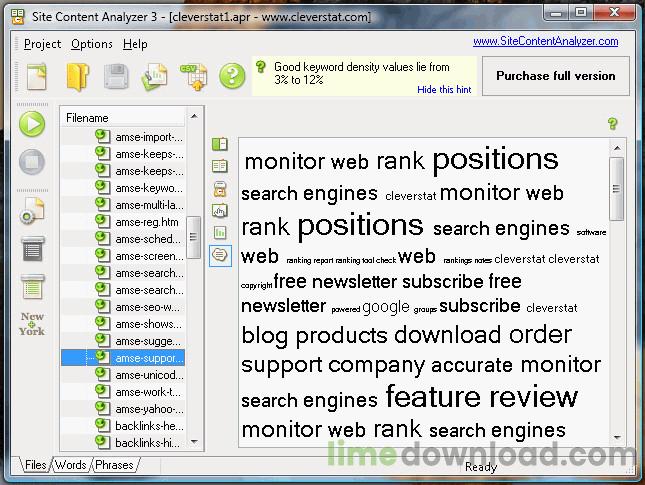Click the report chart toolbar icon
Viewport: 645px width, 485px height.
(x=155, y=77)
